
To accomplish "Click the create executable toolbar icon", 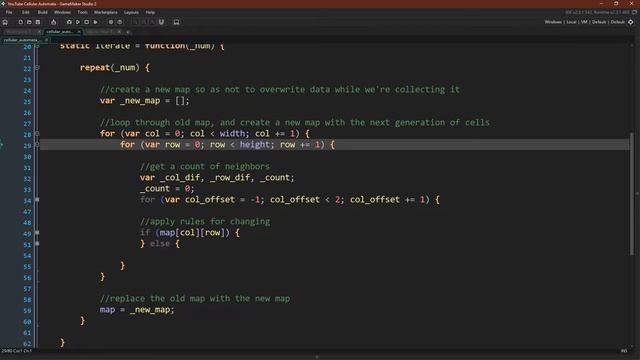I will 53,22.
